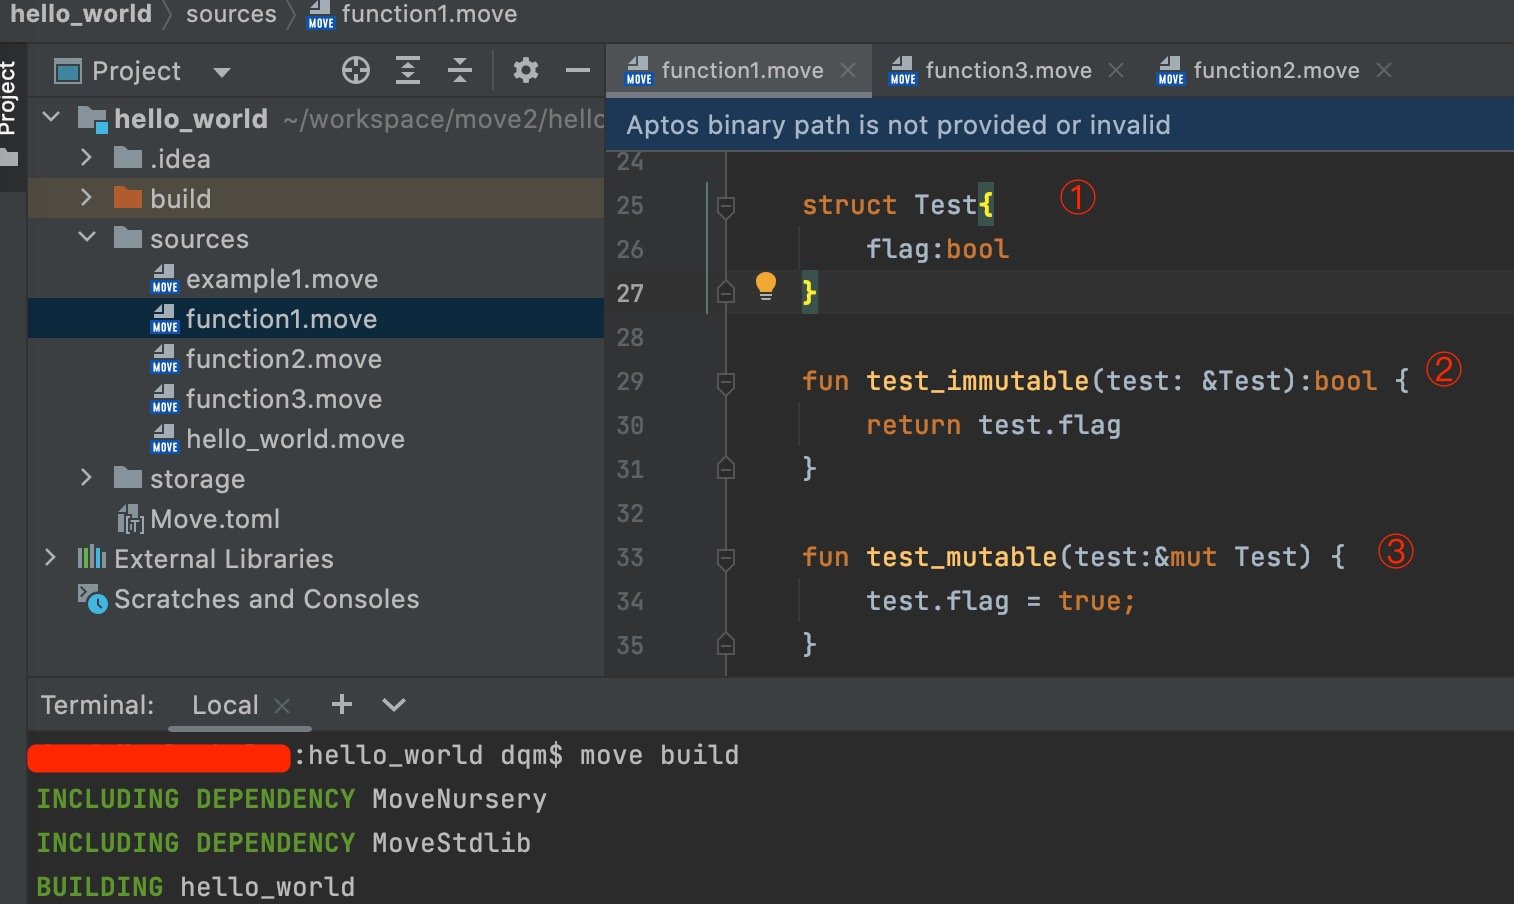Image resolution: width=1514 pixels, height=904 pixels.
Task: Switch to function3.move editor tab
Action: (1008, 70)
